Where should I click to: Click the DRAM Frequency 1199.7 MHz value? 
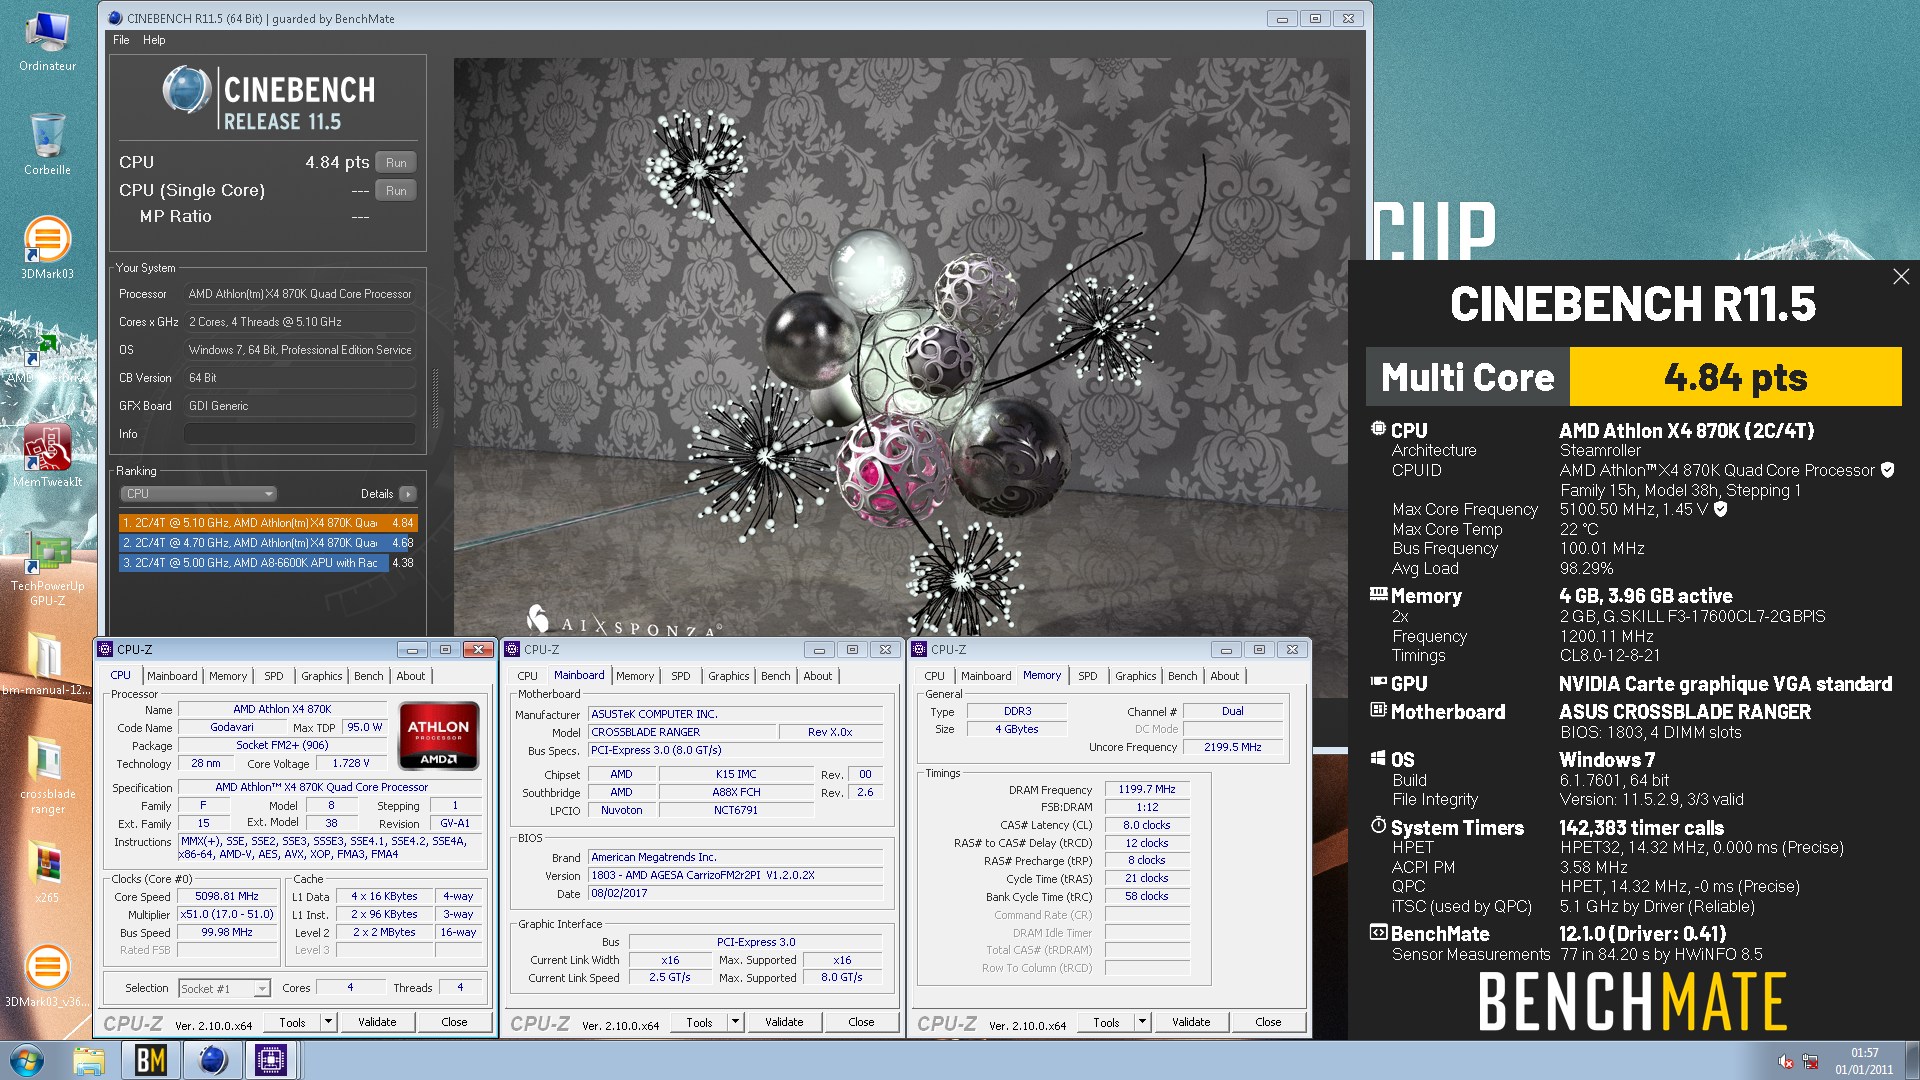(x=1147, y=790)
